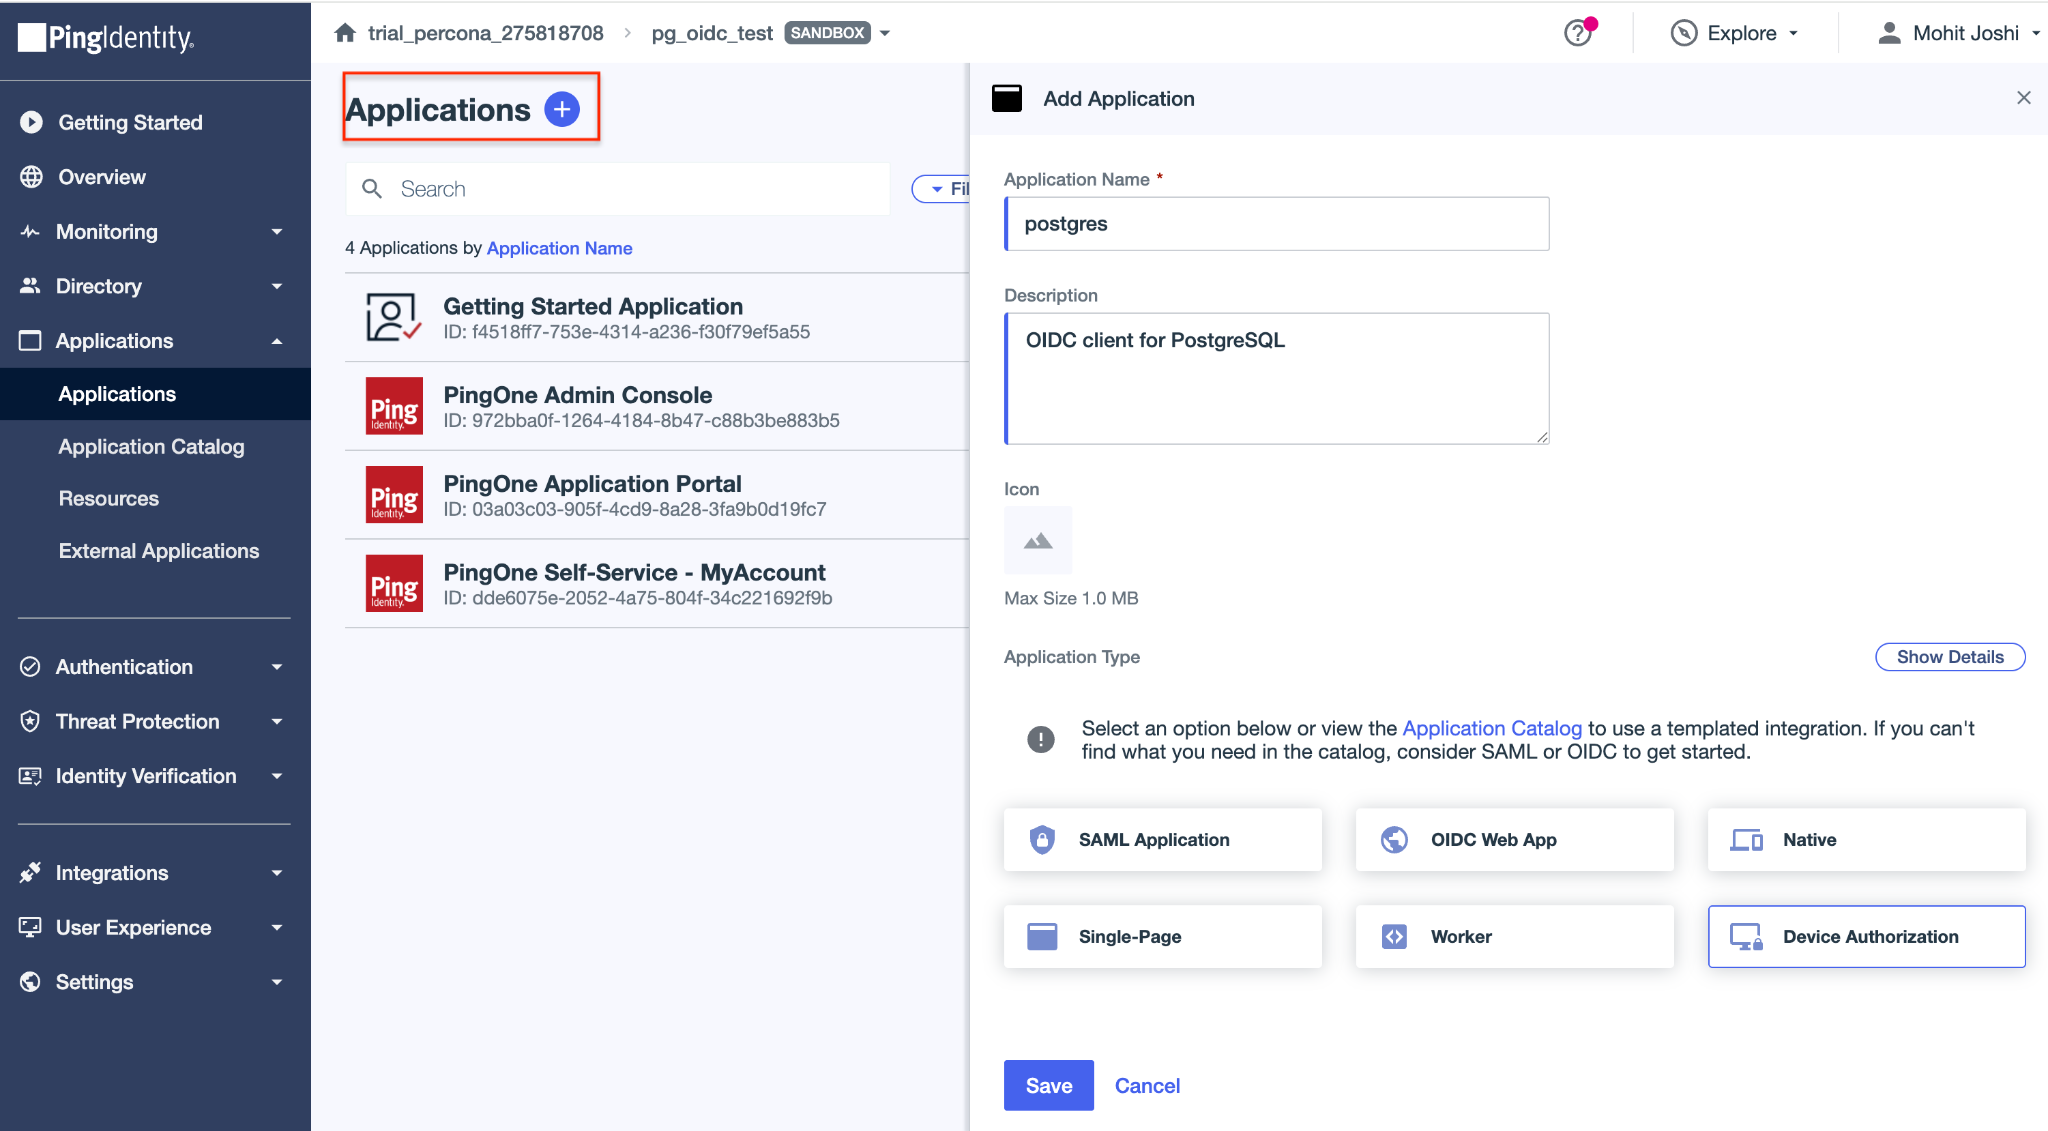
Task: Go to Resources in sidebar
Action: coord(109,498)
